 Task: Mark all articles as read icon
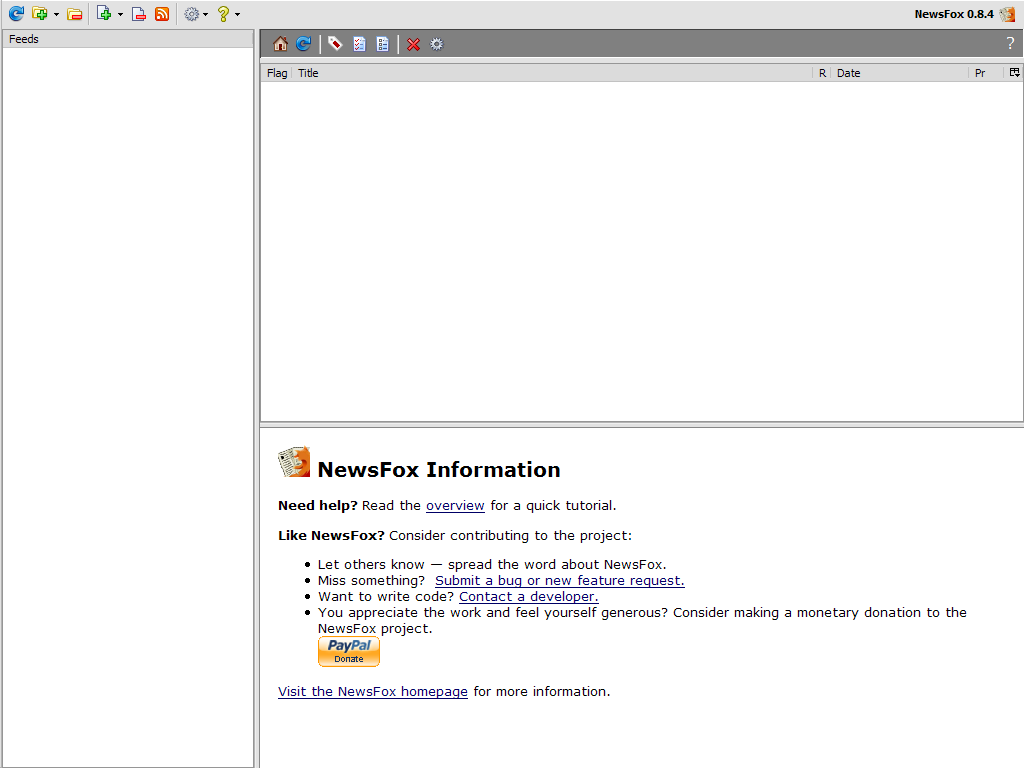pos(359,44)
